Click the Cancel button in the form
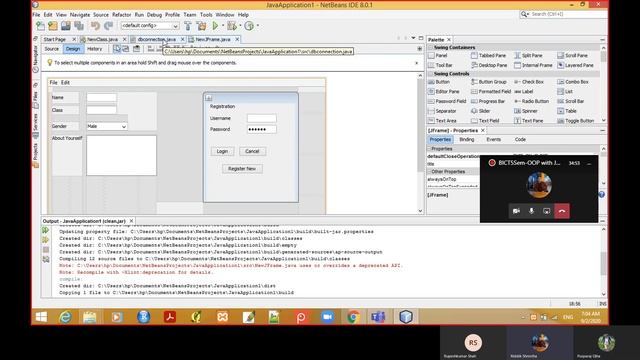The height and width of the screenshot is (360, 640). 252,151
